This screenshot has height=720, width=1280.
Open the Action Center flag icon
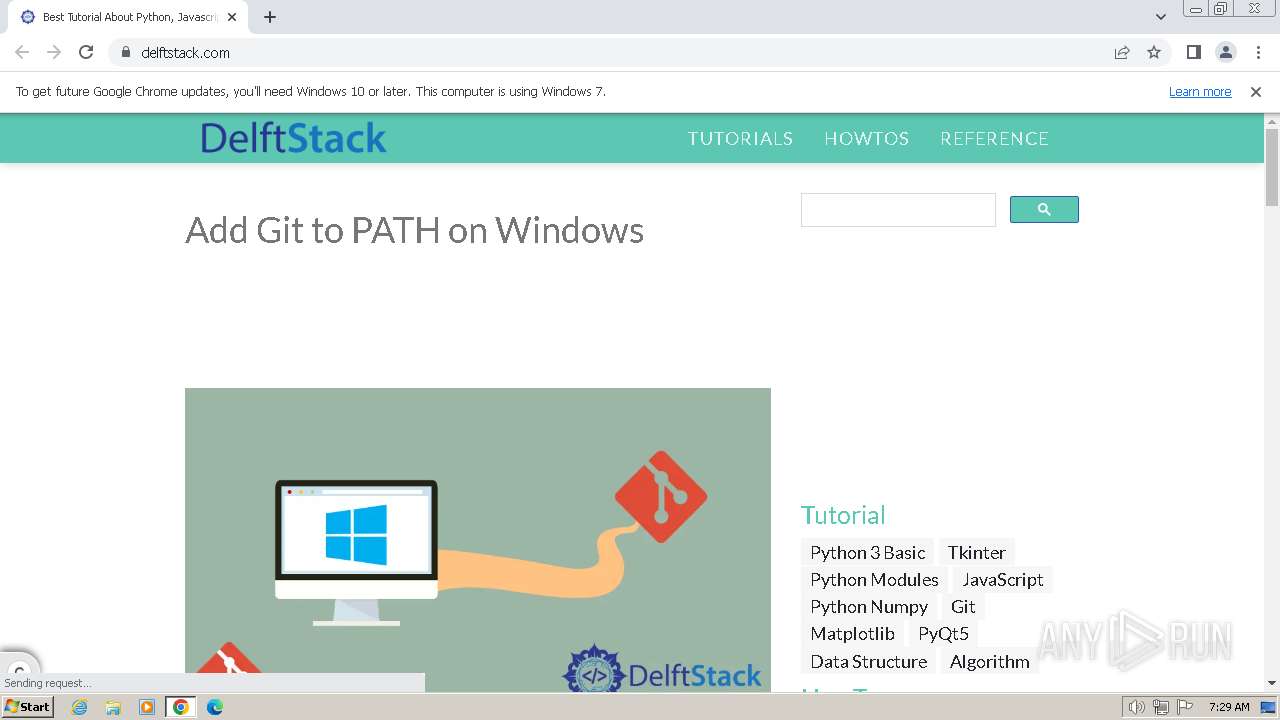[1185, 707]
